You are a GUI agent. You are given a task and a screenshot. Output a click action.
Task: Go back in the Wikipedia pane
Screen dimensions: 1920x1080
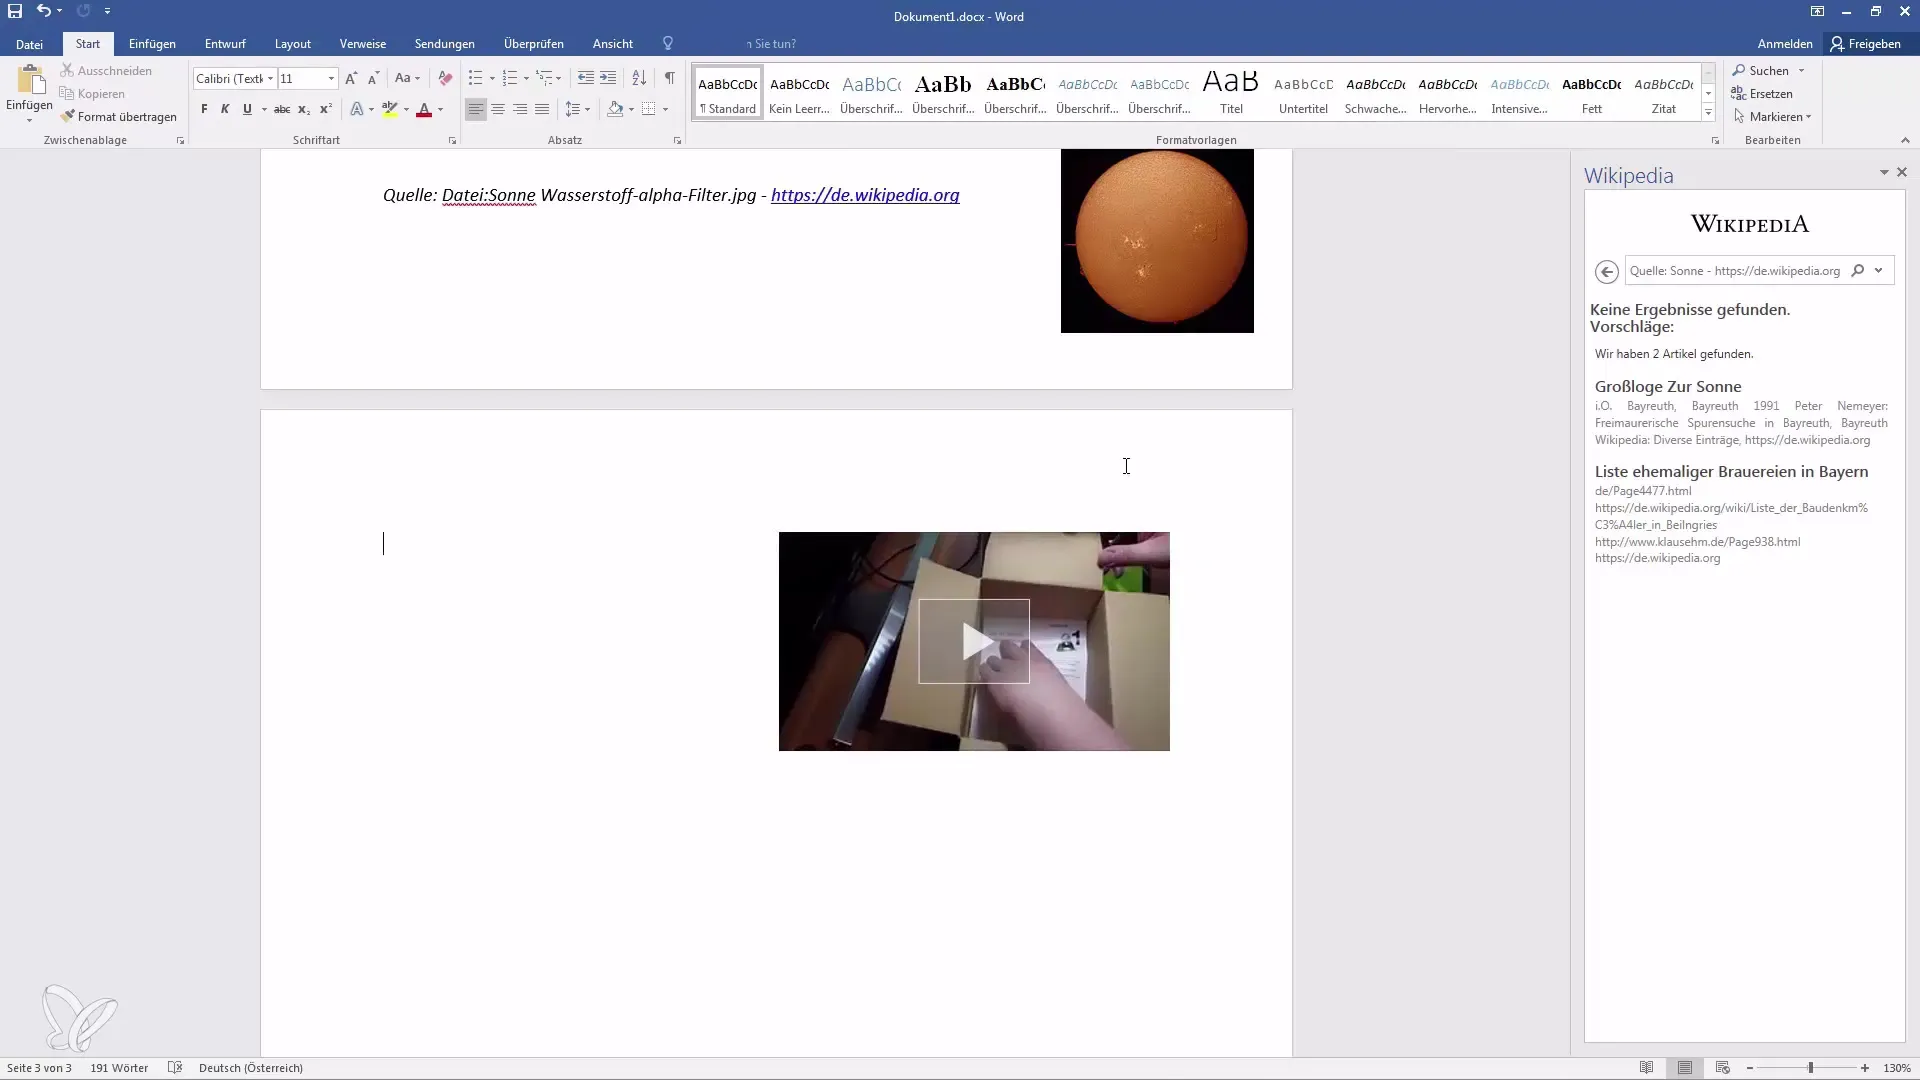(1607, 271)
